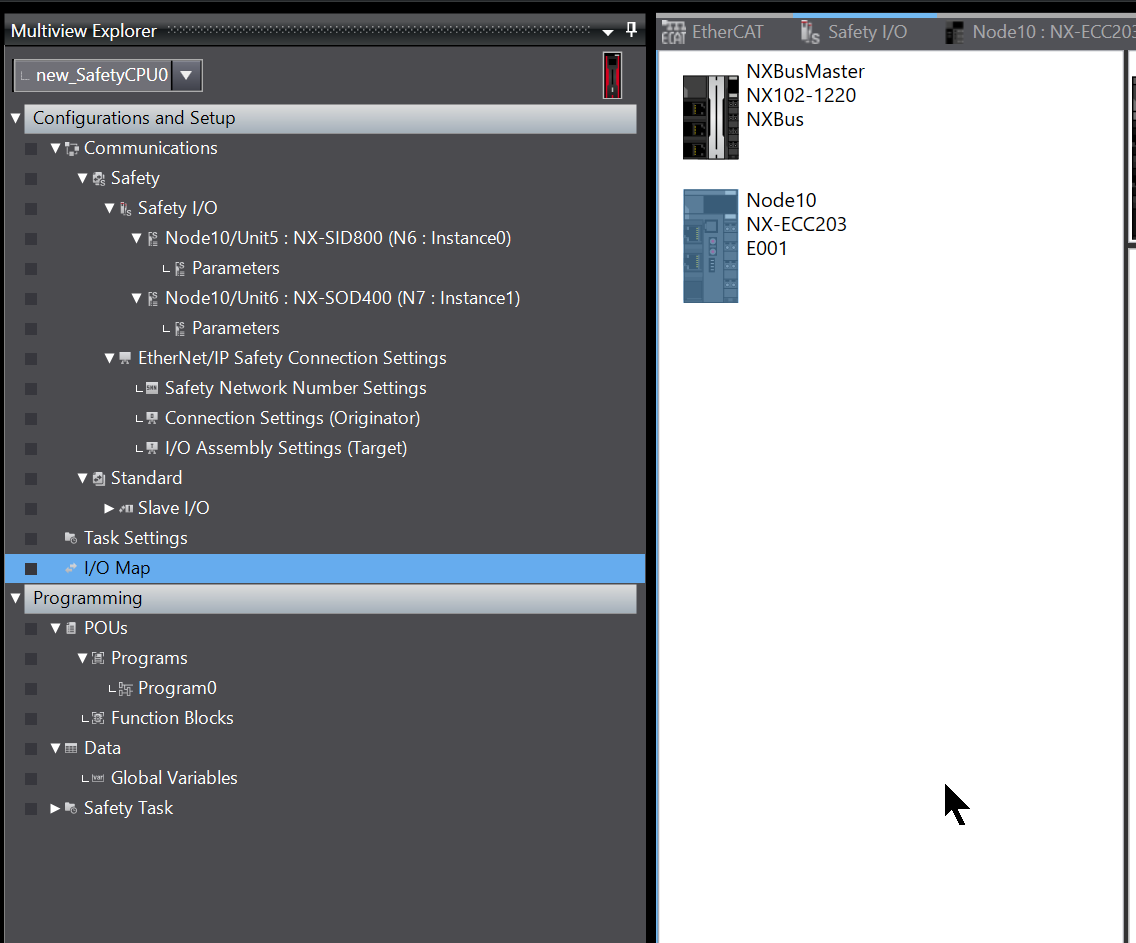Screen dimensions: 1136x943
Task: Open Multiview Explorer panel options arrow
Action: [608, 32]
